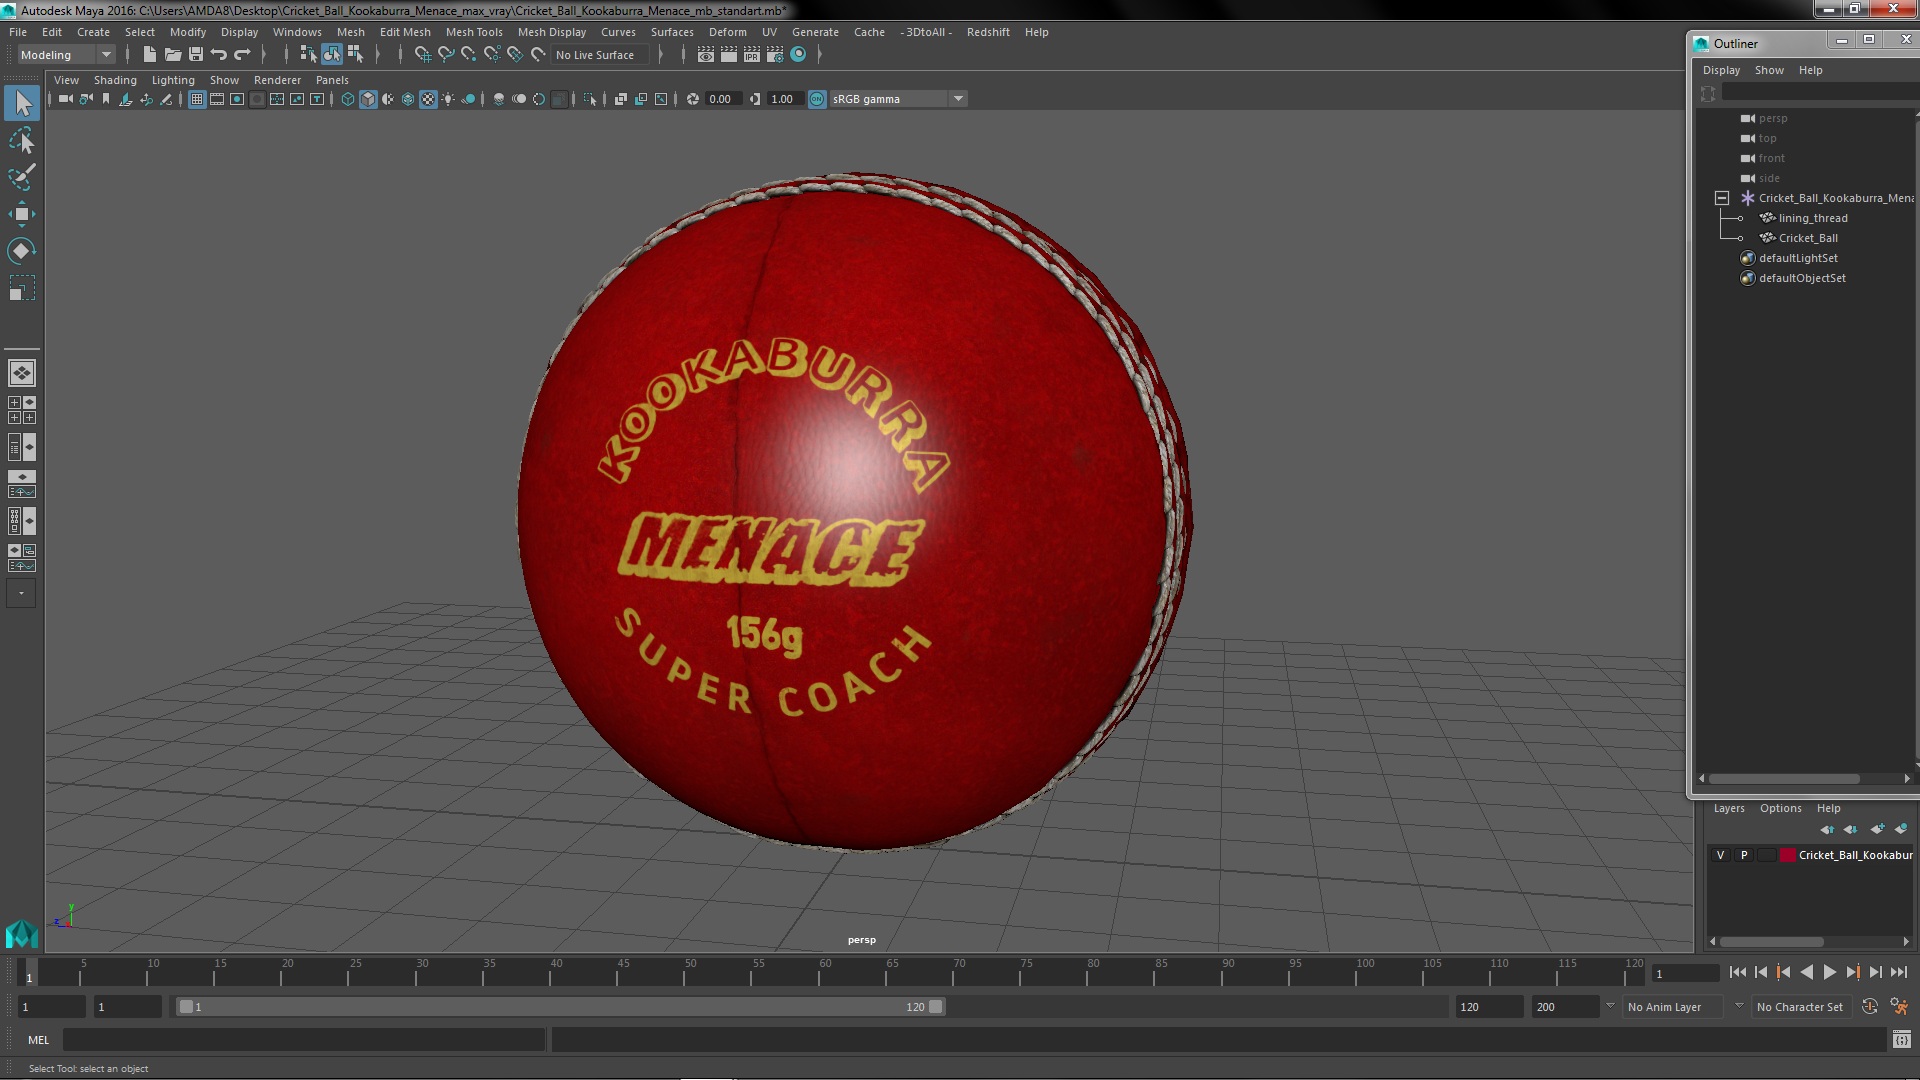Toggle textured display in viewport
1920x1080 pixels.
428,99
